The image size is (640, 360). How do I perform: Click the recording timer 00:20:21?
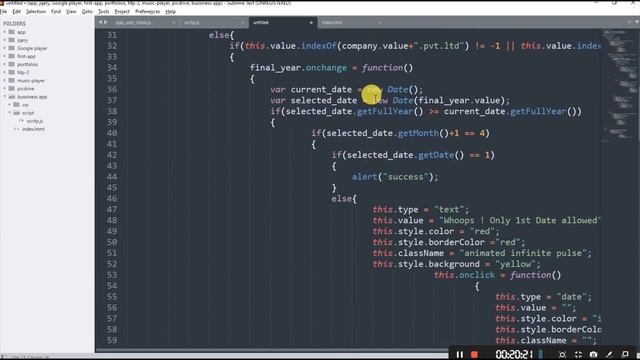(x=514, y=354)
